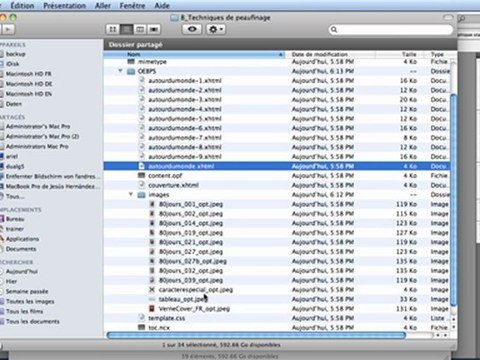Select the autourdumonde-8.xhtml file

click(185, 147)
